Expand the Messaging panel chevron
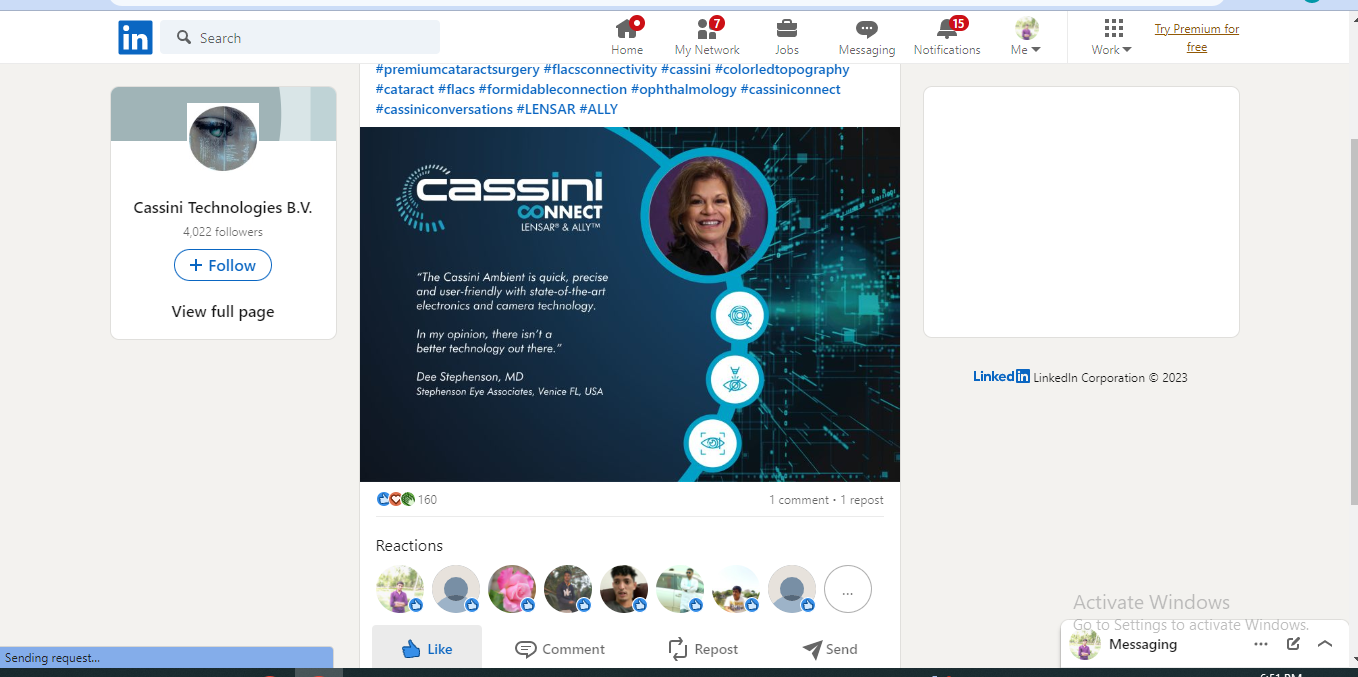This screenshot has height=677, width=1358. [1325, 644]
